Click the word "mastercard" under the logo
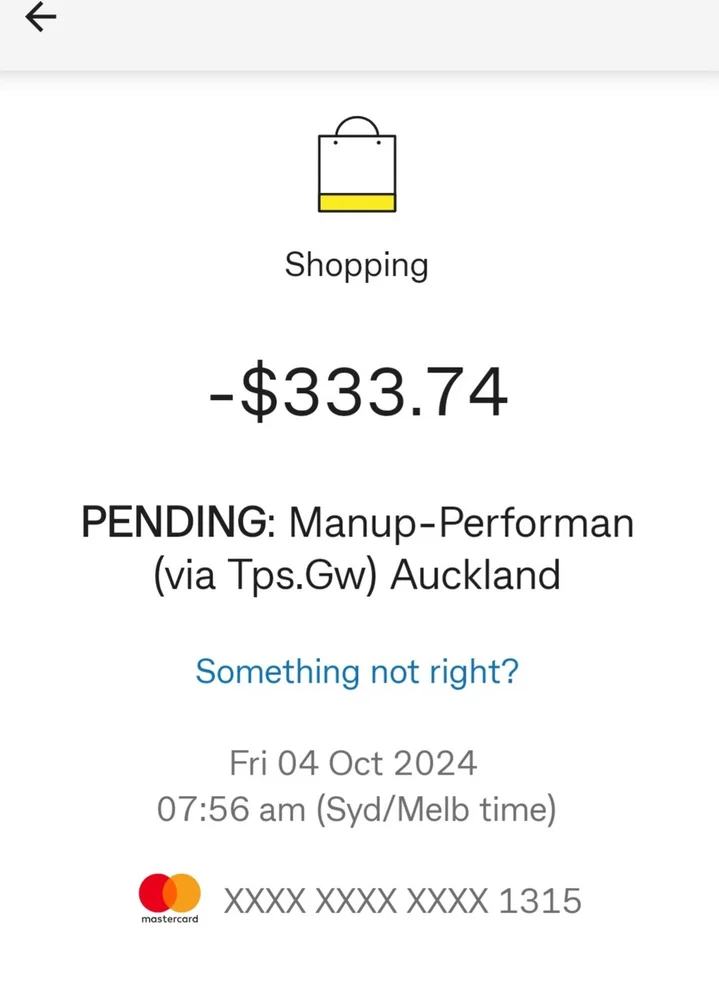 tap(169, 918)
